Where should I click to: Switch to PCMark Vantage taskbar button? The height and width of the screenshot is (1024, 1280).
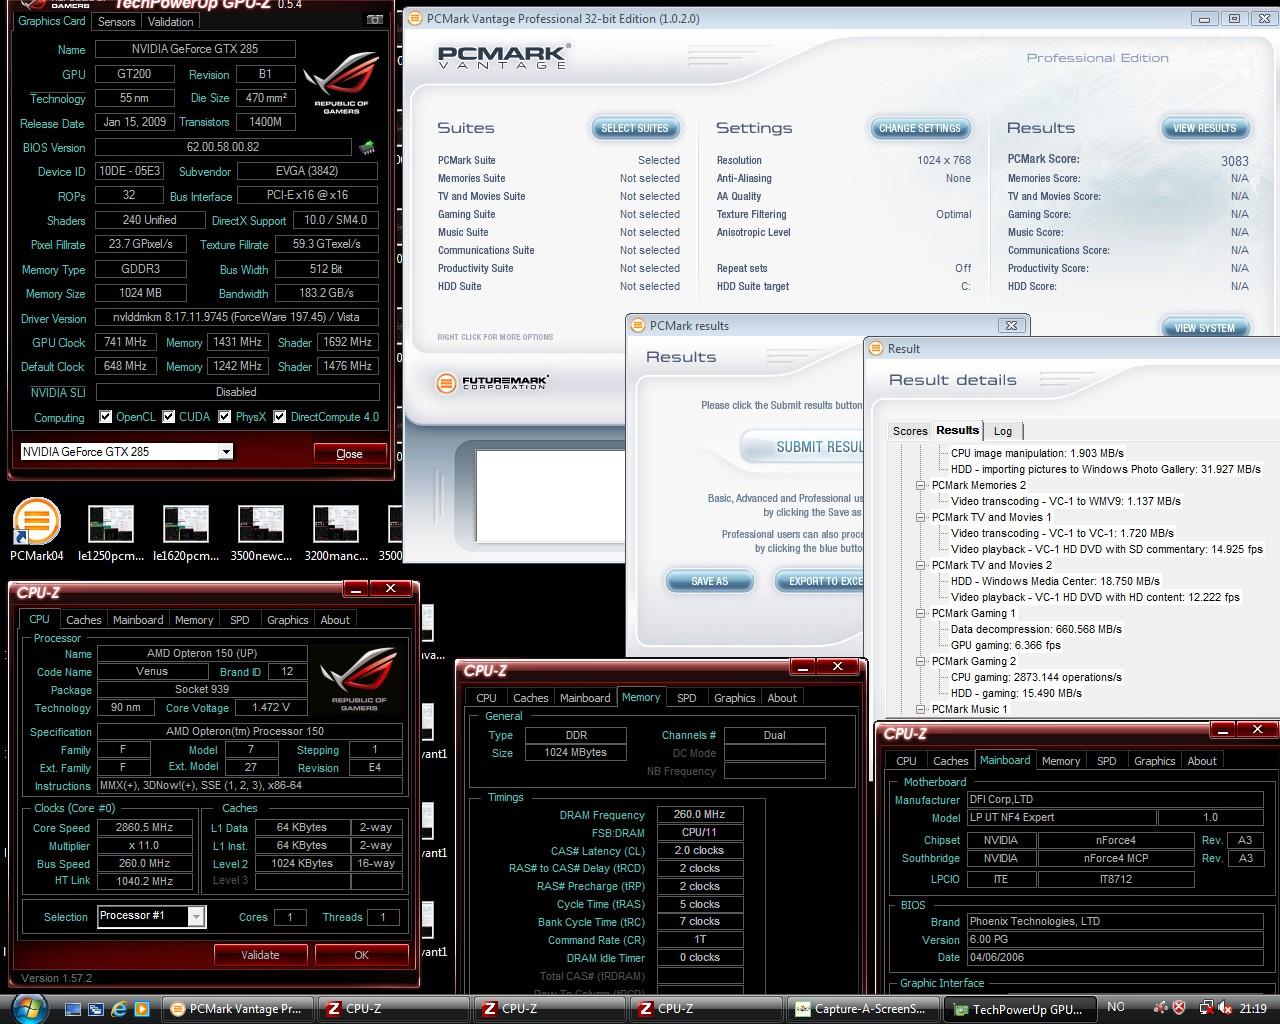(x=239, y=1009)
